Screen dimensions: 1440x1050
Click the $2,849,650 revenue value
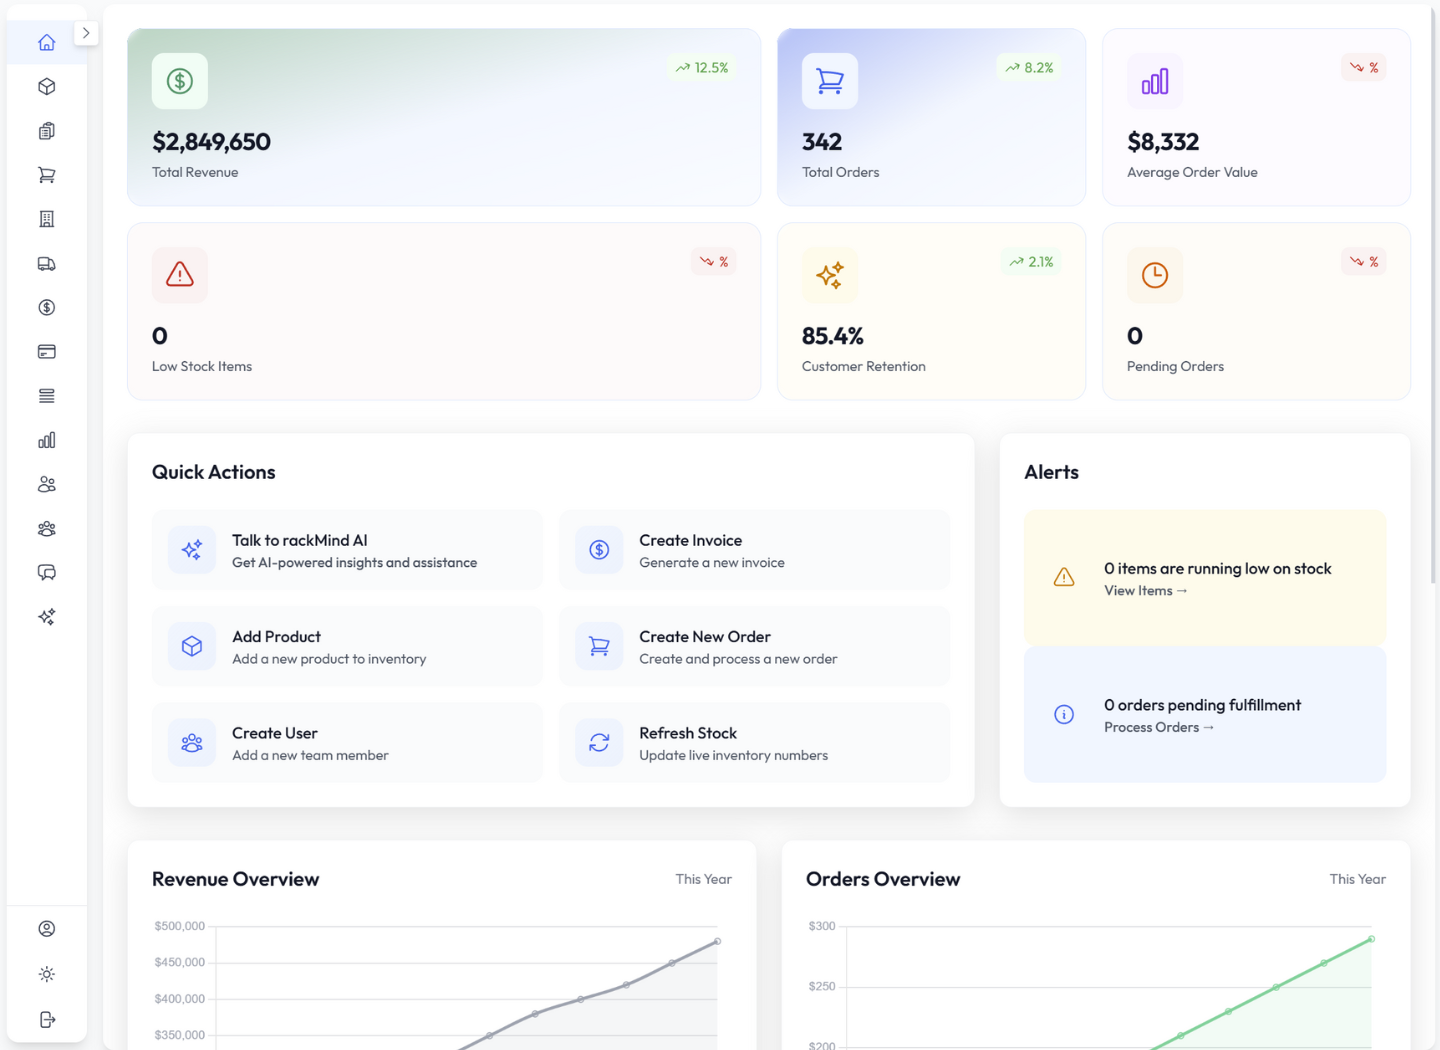211,142
